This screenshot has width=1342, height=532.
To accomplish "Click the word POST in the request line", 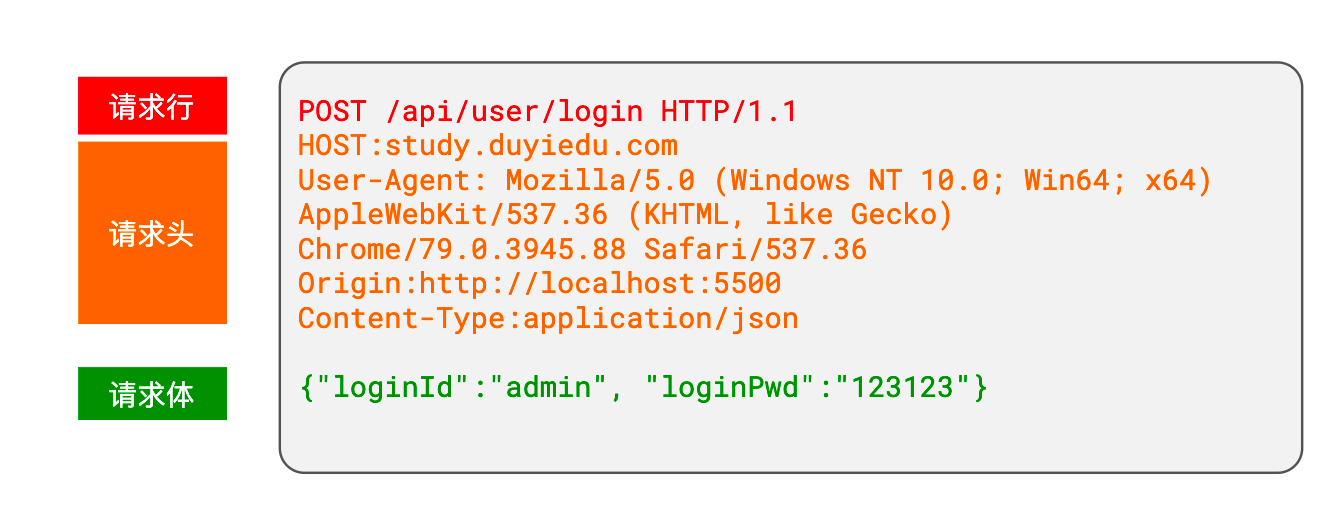I will tap(333, 111).
